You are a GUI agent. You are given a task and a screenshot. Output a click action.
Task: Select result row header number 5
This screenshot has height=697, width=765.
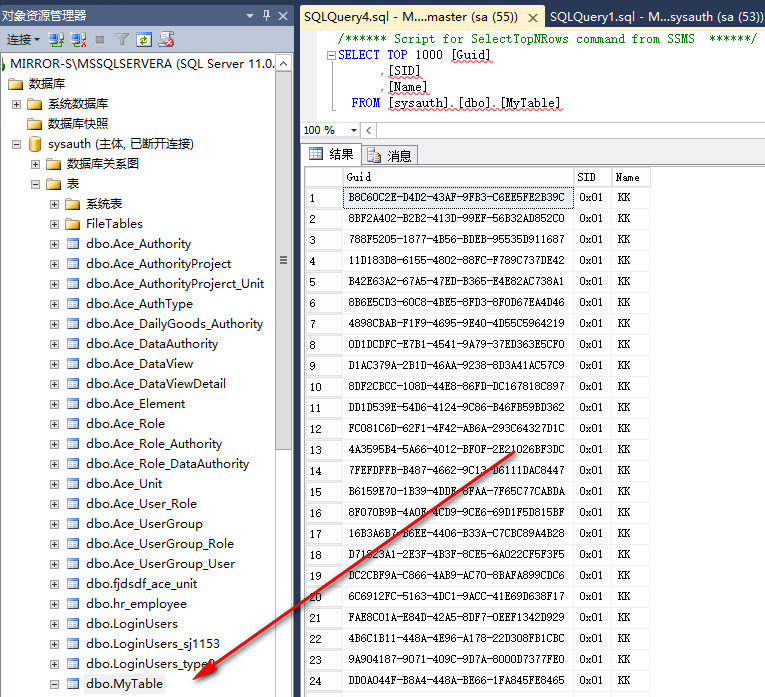click(324, 282)
